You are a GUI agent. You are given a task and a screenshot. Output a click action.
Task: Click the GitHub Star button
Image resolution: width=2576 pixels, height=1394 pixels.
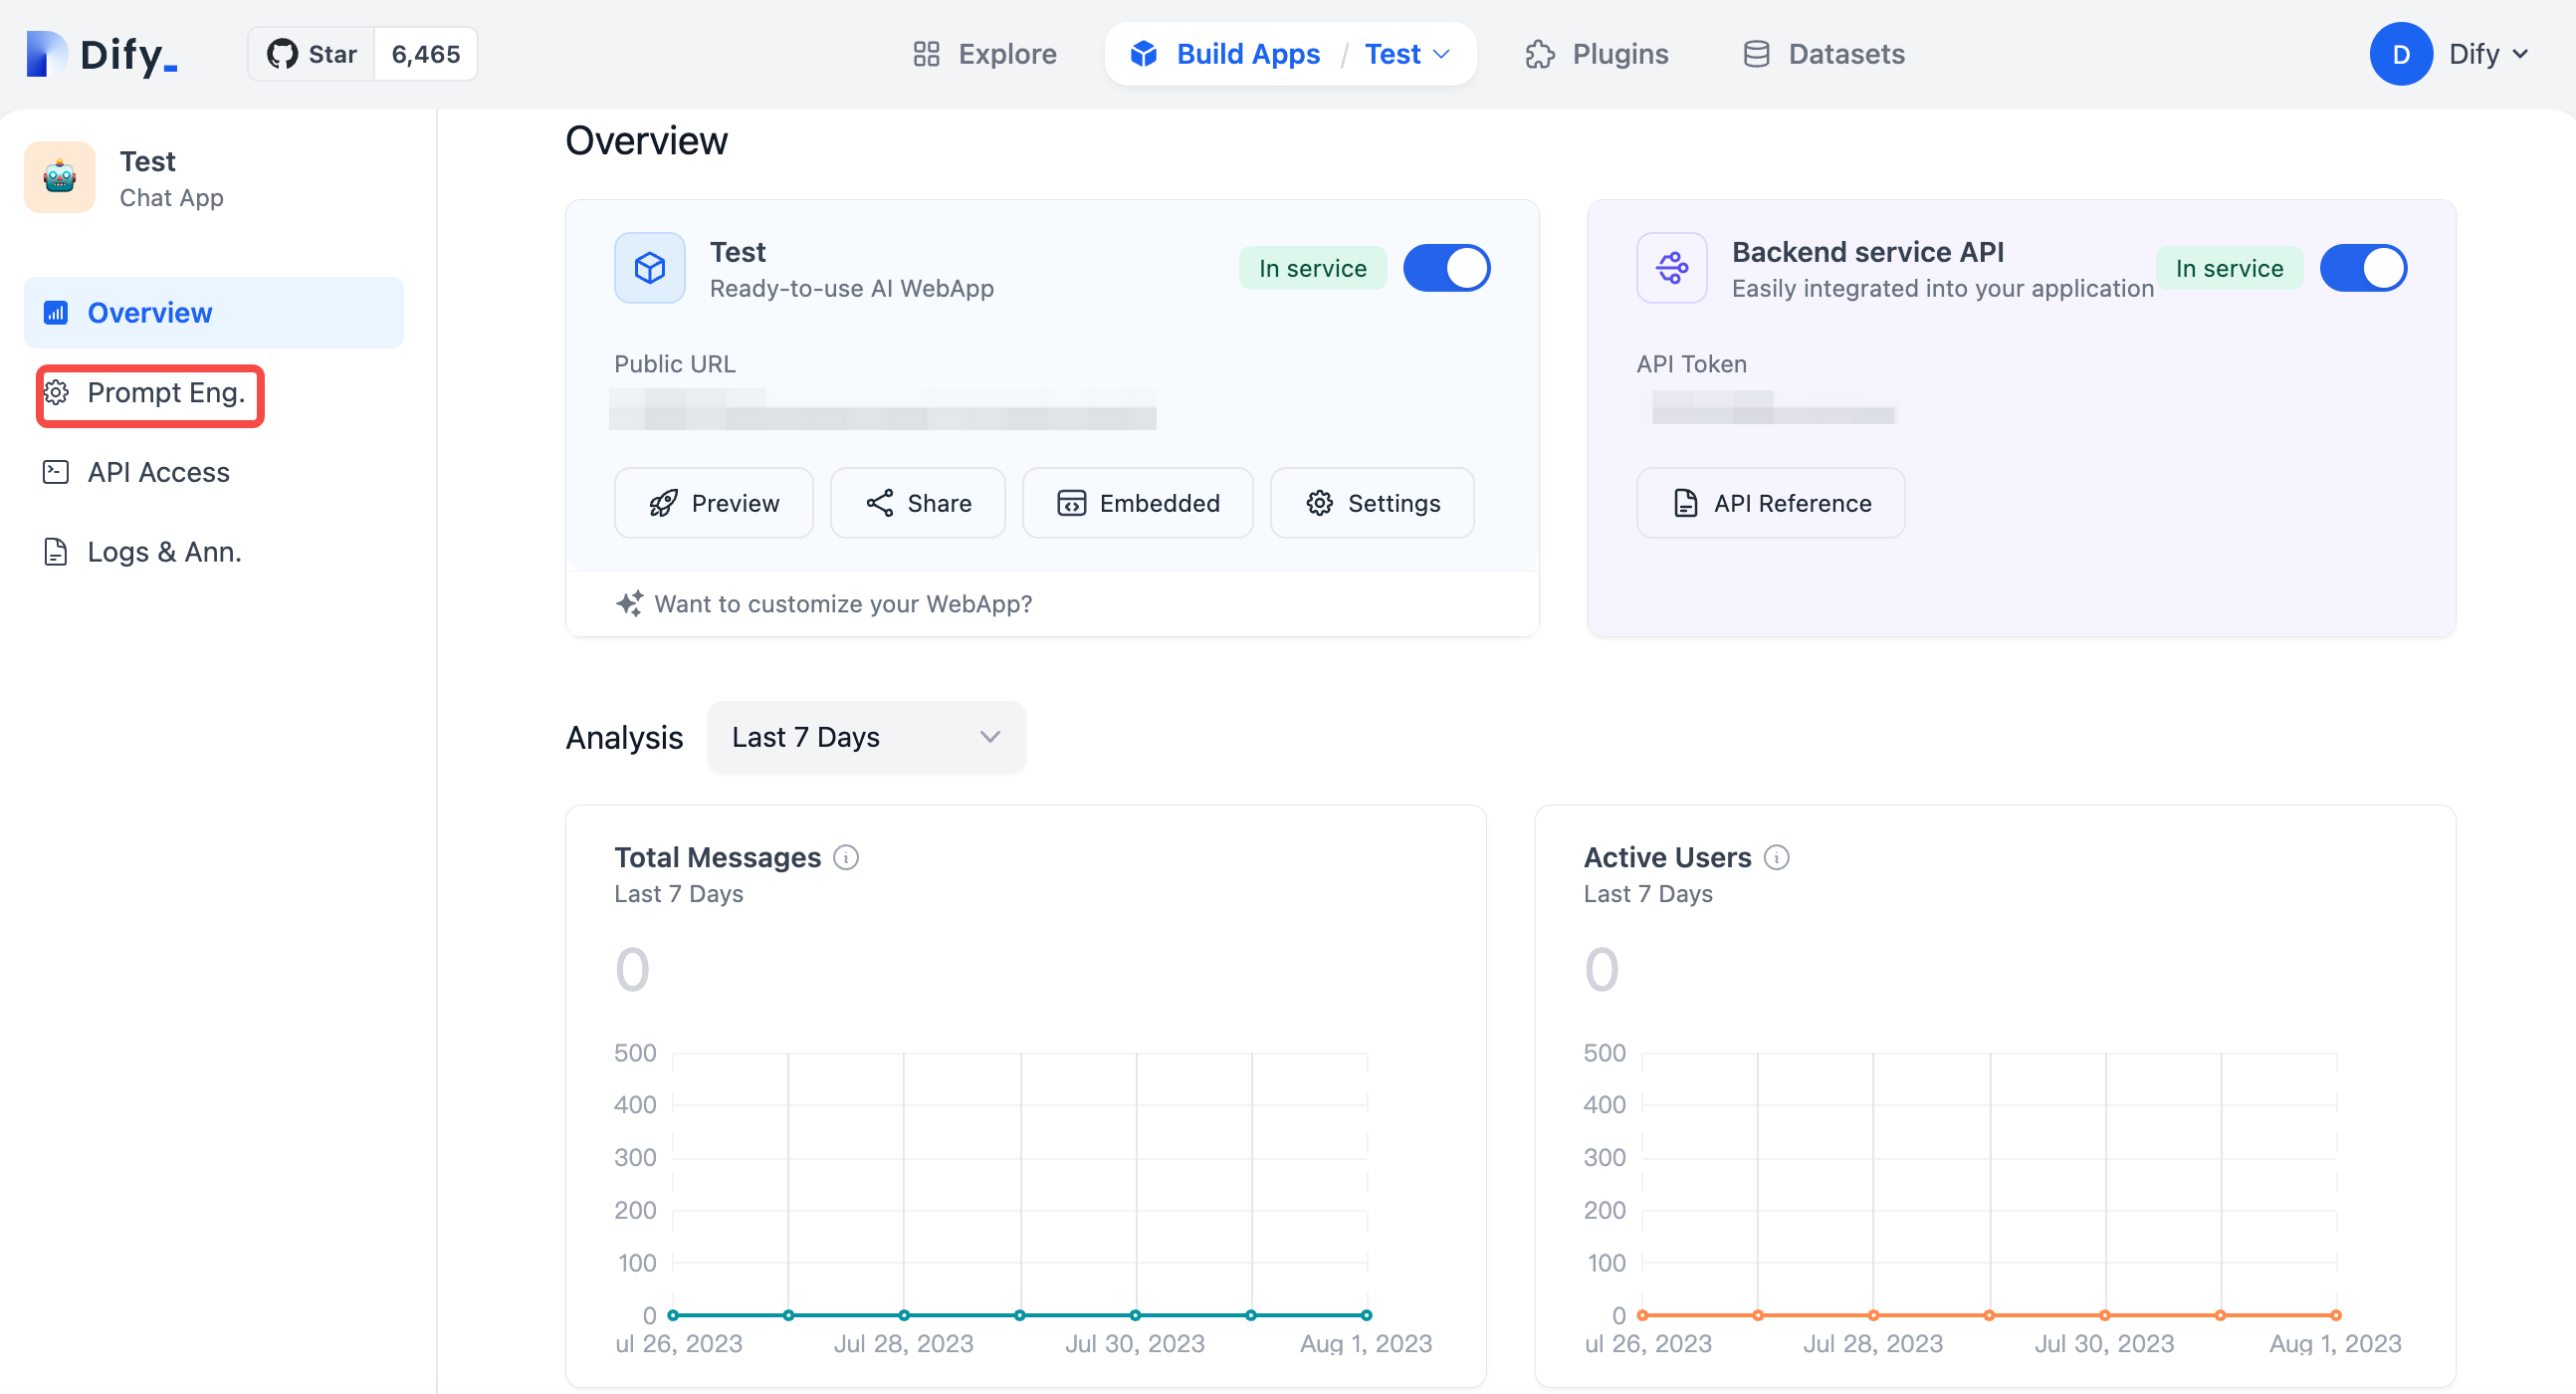coord(312,54)
